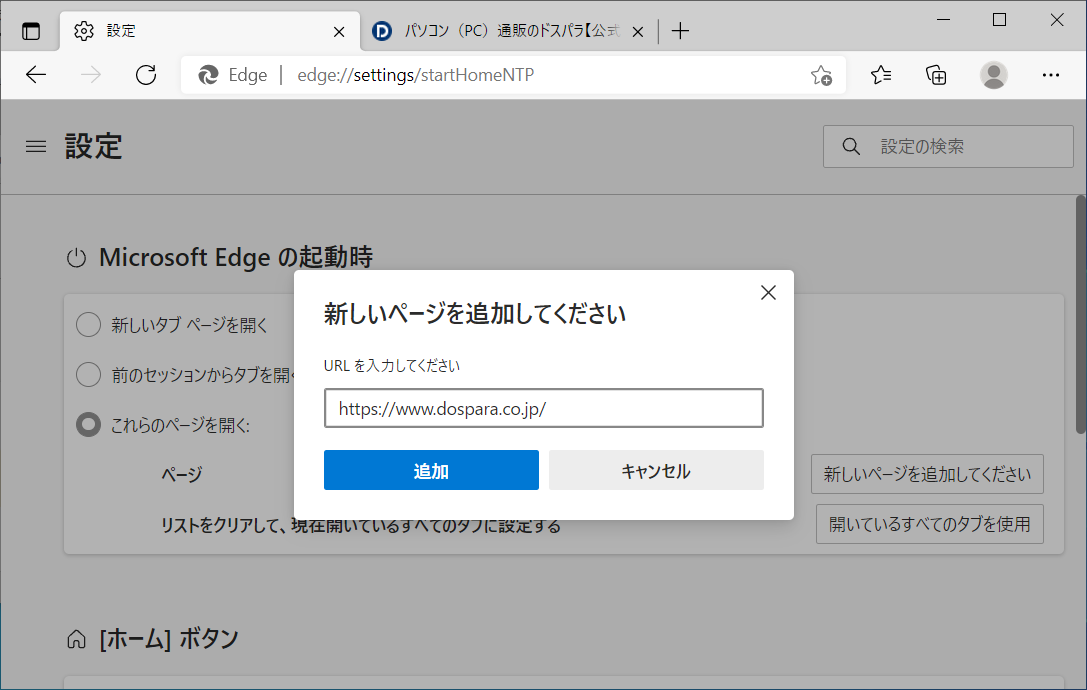Click the forward arrow button

pos(91,75)
